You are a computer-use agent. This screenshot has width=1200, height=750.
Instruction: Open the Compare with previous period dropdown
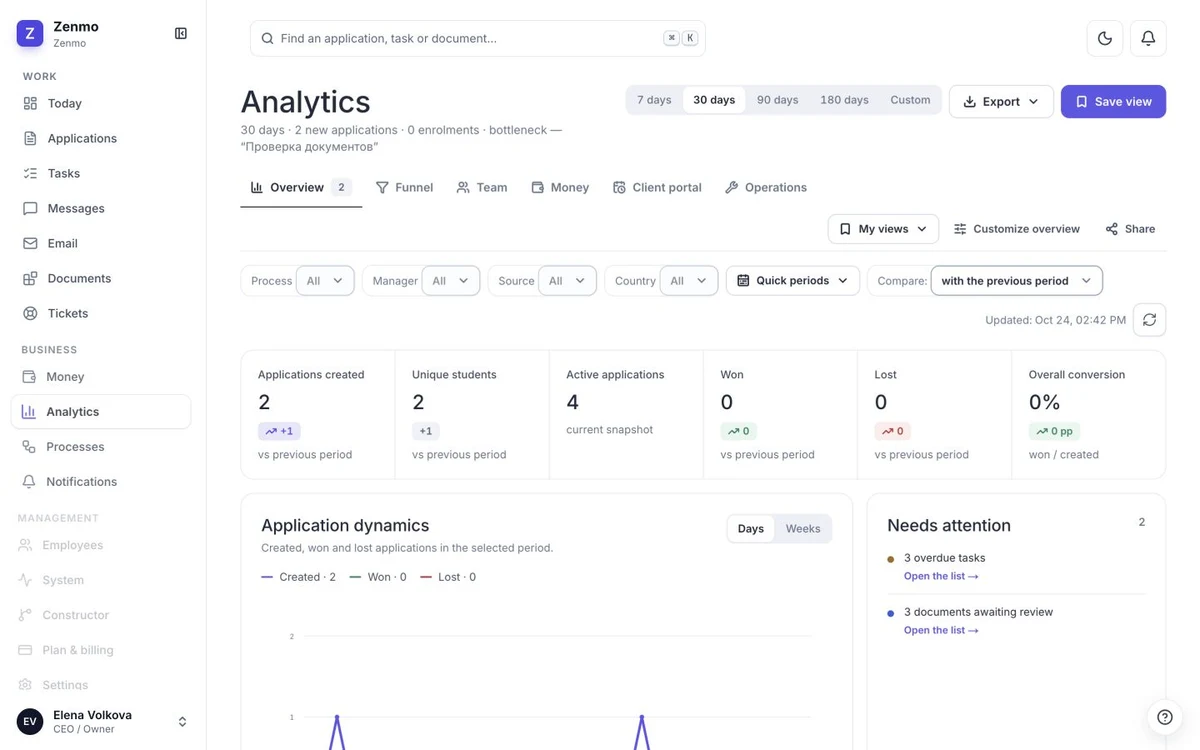tap(1016, 281)
